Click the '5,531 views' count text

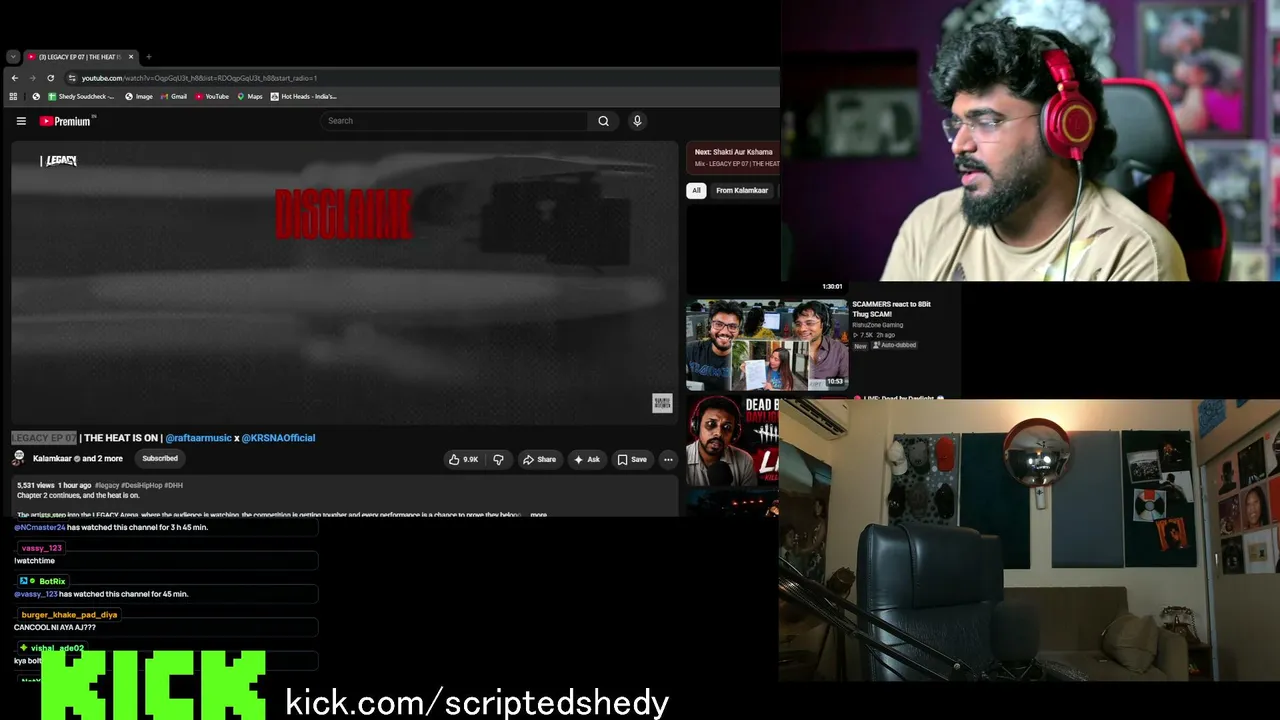pos(34,485)
